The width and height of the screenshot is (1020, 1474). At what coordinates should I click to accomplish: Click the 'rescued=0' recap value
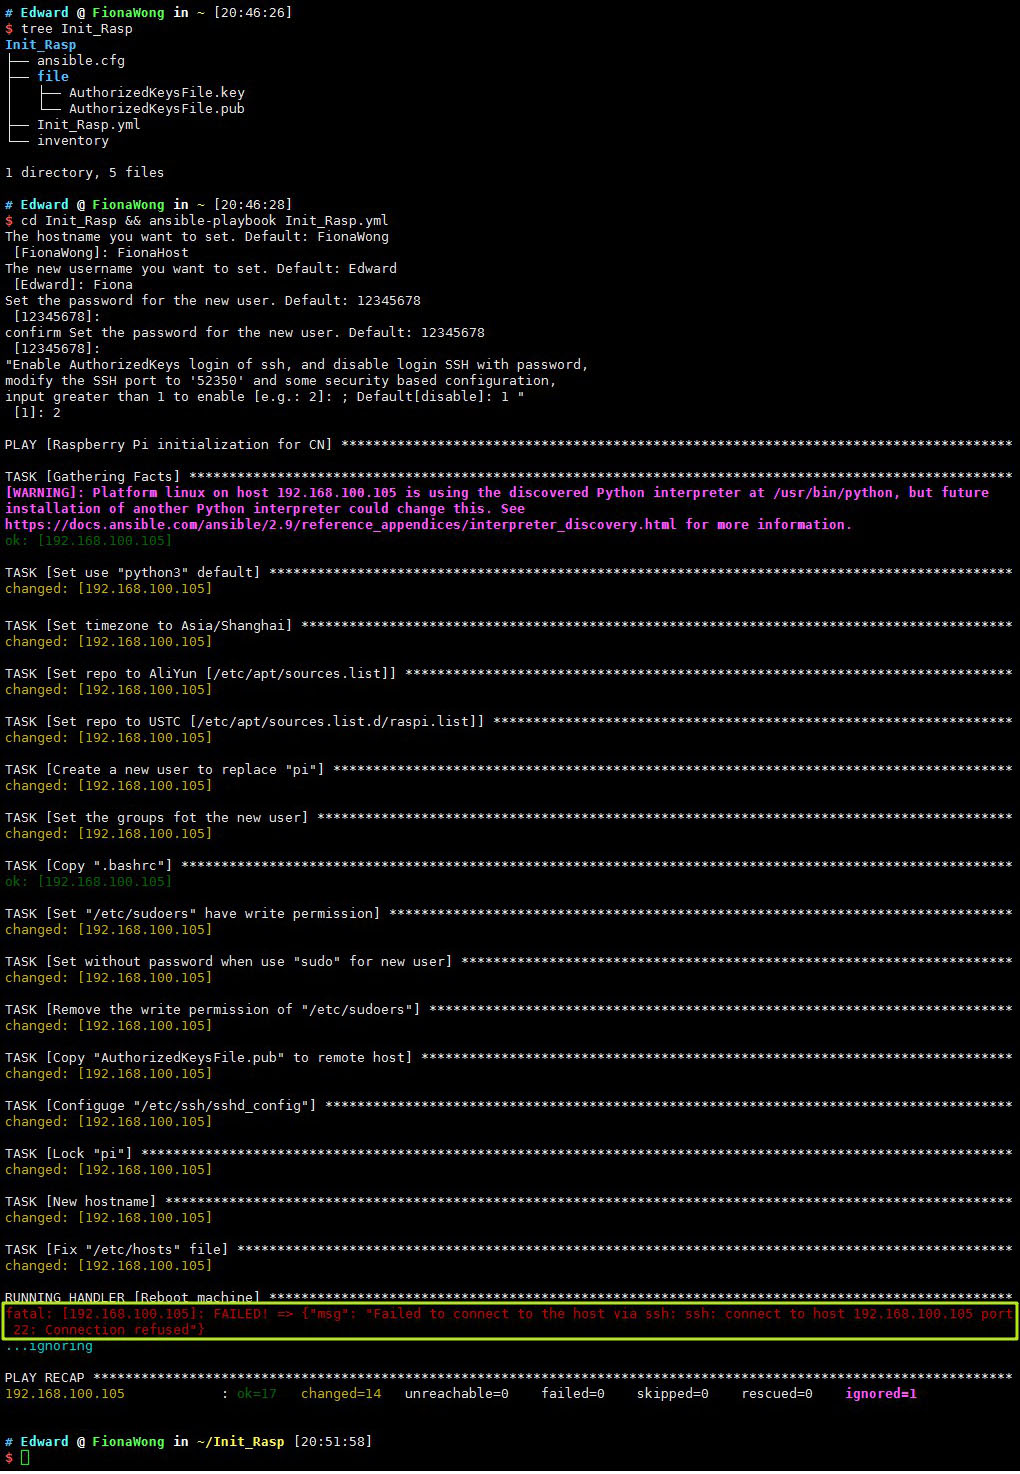click(777, 1394)
